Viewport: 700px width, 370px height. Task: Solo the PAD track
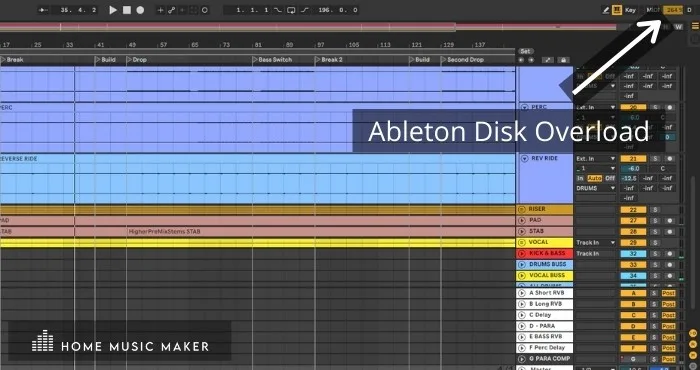654,220
